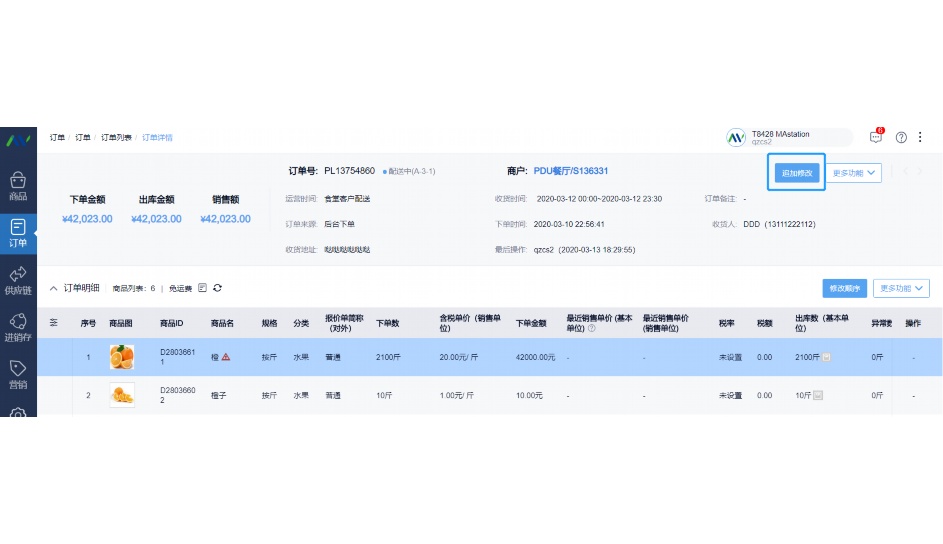Click the warning triangle beside product 橙
Screen dimensions: 943x544
(x=226, y=357)
